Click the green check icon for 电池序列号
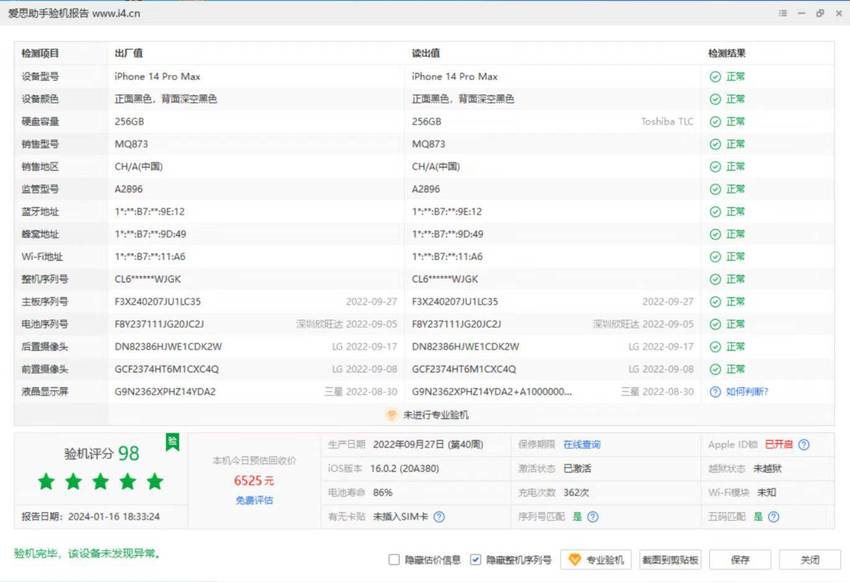The height and width of the screenshot is (582, 850). pyautogui.click(x=715, y=324)
